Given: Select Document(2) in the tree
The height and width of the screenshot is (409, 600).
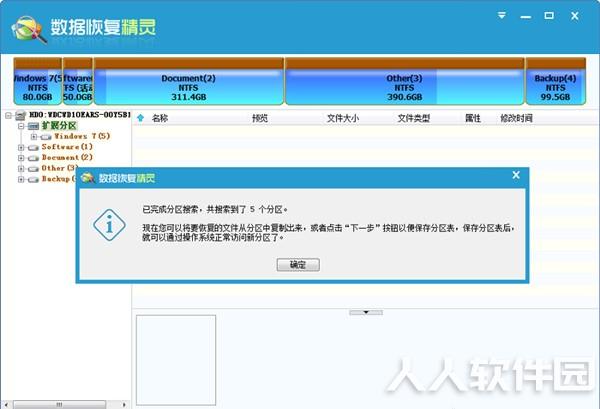Looking at the screenshot, I should (x=67, y=158).
